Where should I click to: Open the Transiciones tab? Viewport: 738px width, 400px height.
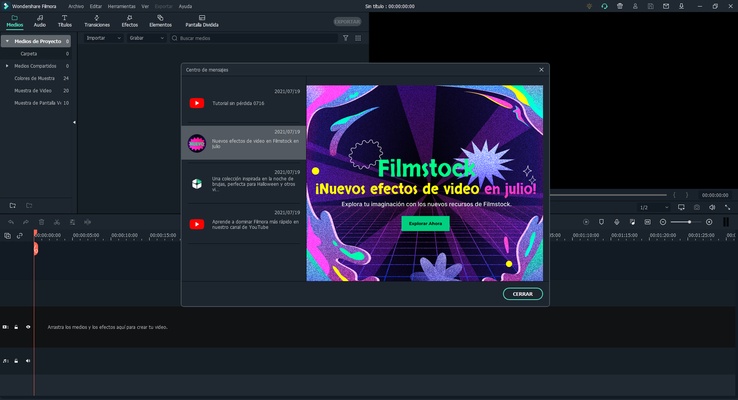coord(97,21)
